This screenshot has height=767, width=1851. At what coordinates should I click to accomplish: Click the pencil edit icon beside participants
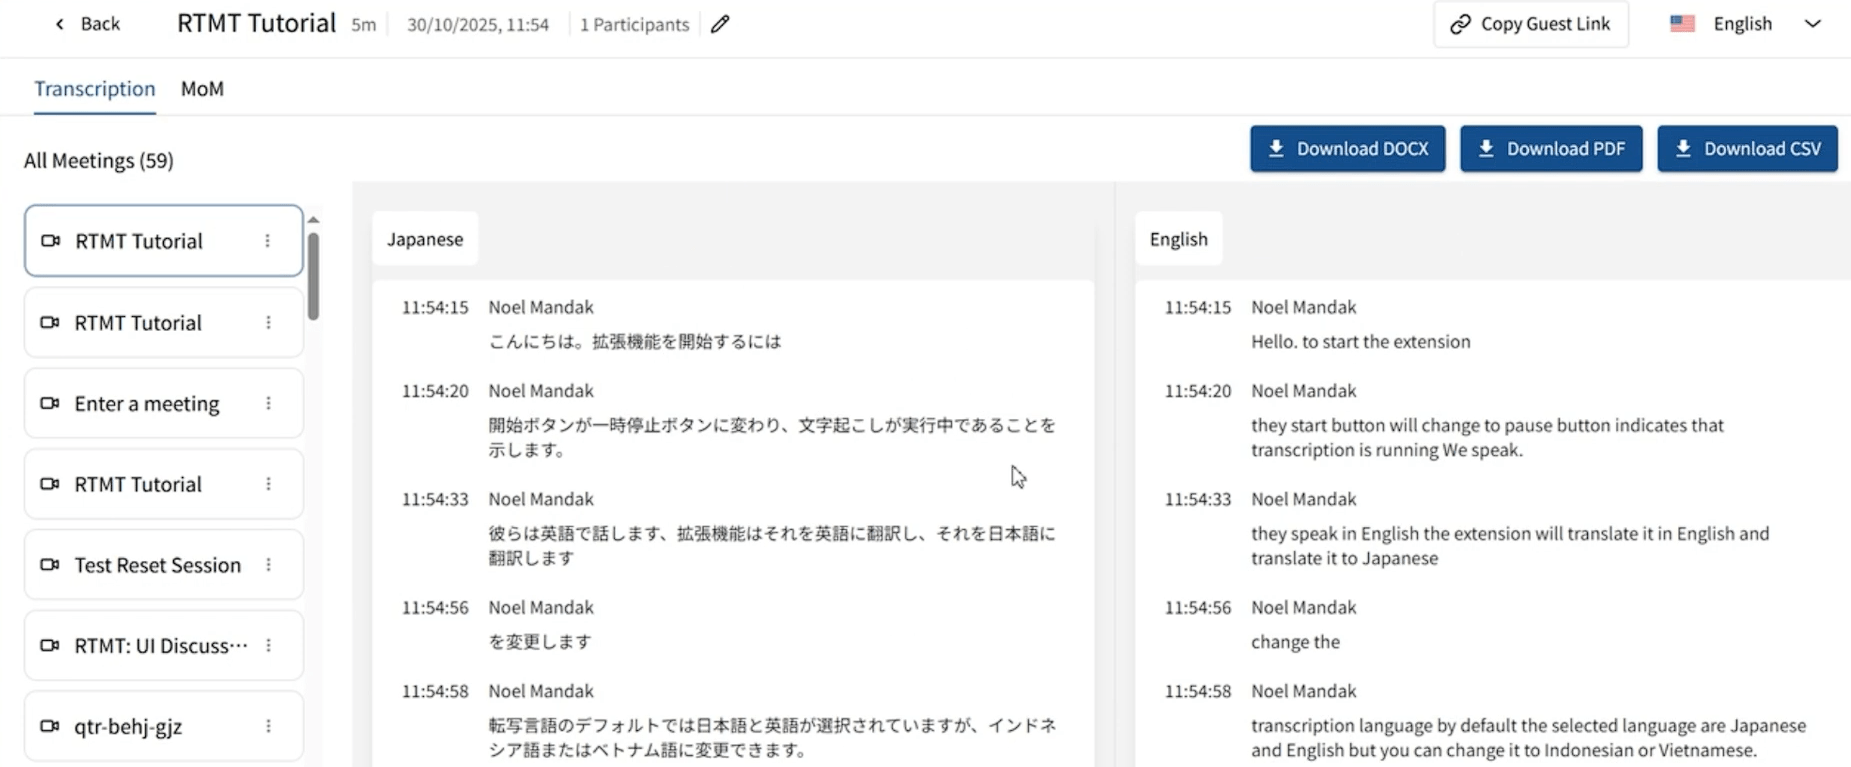[x=720, y=24]
